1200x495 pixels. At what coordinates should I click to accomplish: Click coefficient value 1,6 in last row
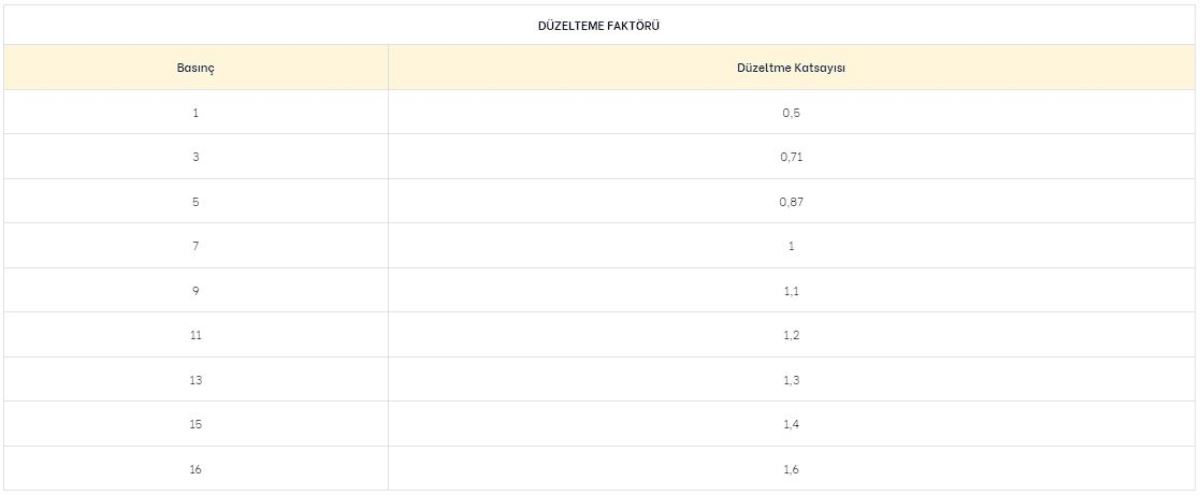[792, 468]
